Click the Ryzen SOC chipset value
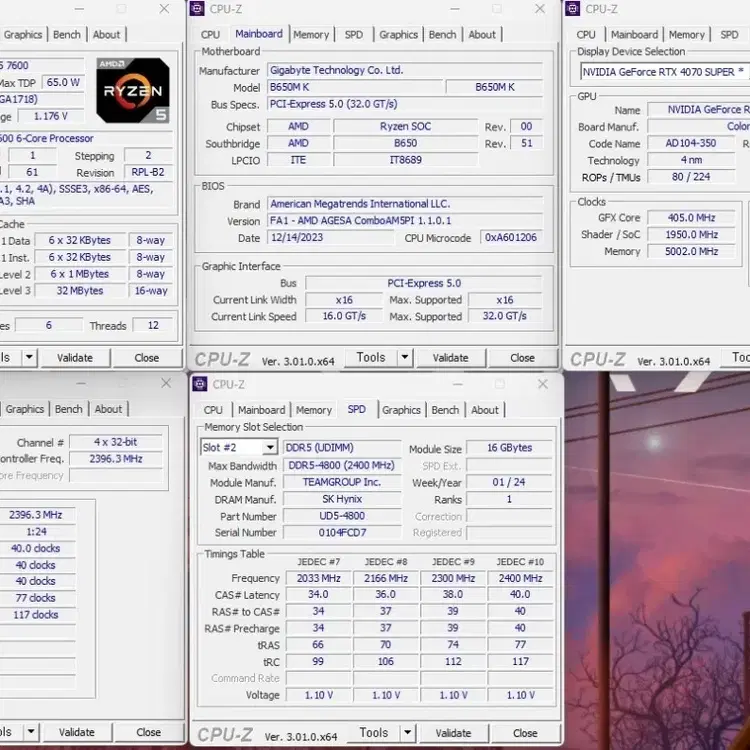Screen dimensions: 750x750 point(405,126)
